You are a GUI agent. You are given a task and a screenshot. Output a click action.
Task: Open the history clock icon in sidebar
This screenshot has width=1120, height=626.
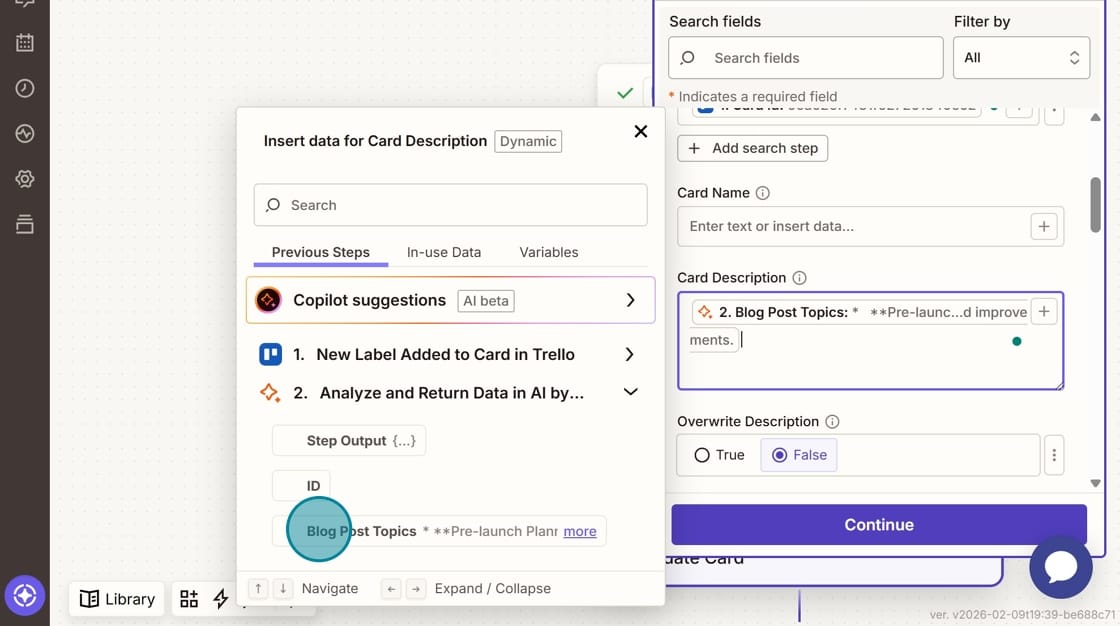click(24, 88)
